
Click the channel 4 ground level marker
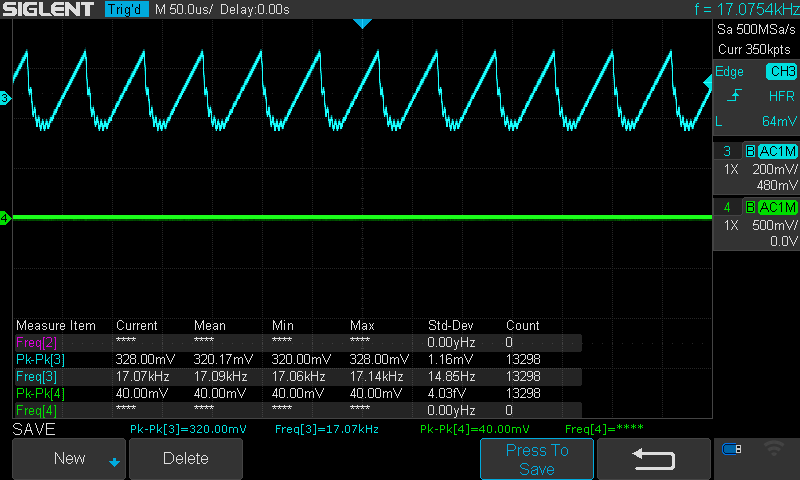pos(5,218)
